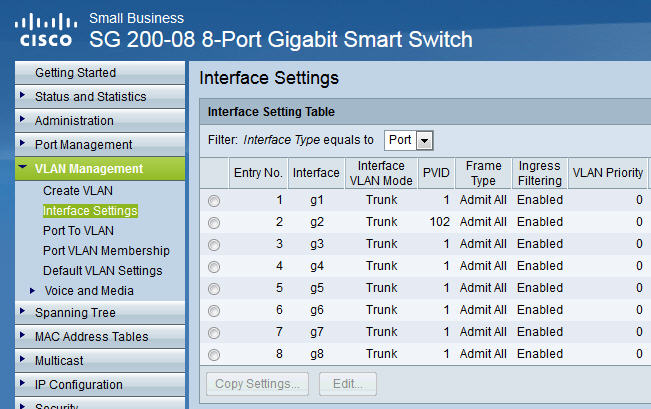Click the Interface VLAN Mode column header
Viewport: 651px width, 409px height.
pyautogui.click(x=381, y=173)
